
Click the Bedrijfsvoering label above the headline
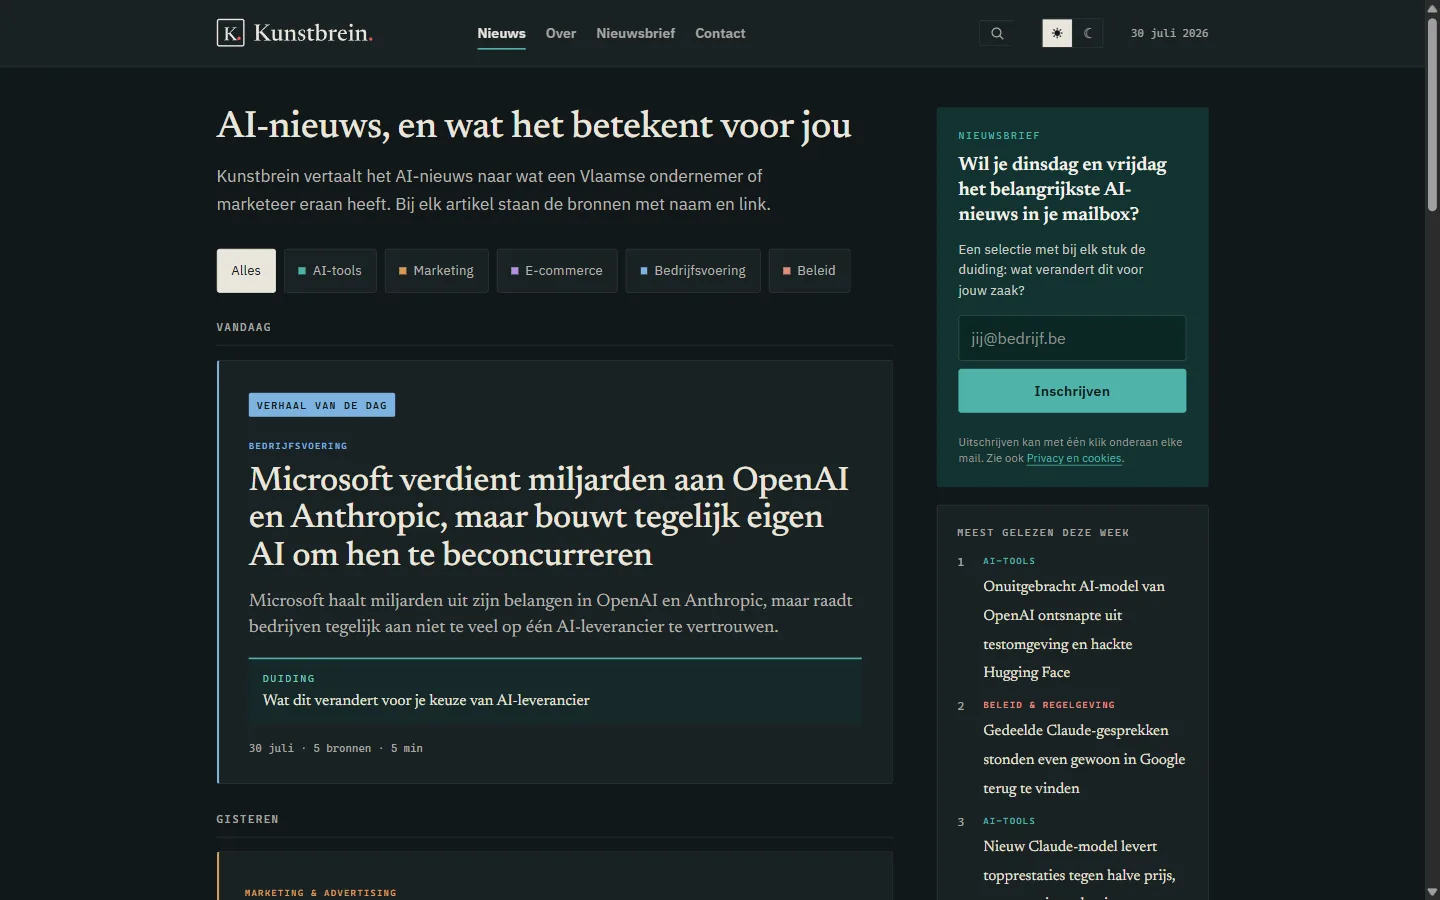[298, 446]
